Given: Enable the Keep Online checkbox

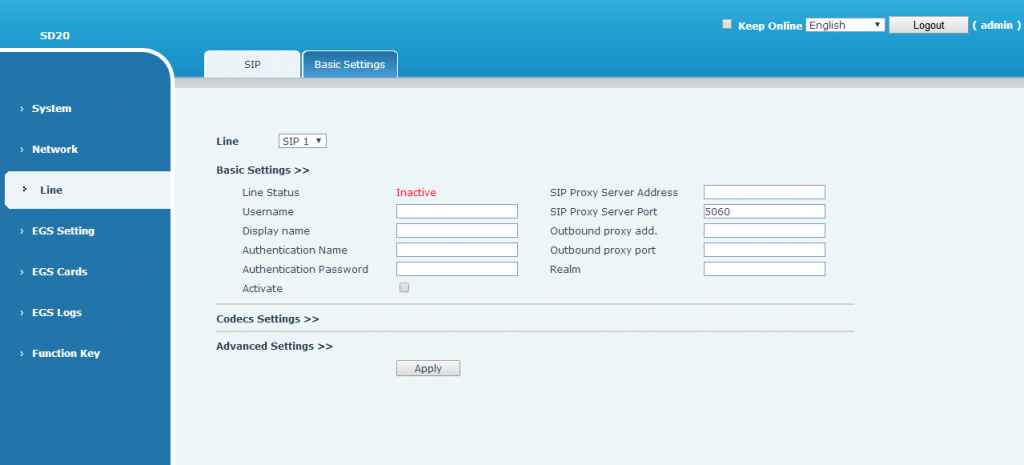Looking at the screenshot, I should [x=727, y=25].
